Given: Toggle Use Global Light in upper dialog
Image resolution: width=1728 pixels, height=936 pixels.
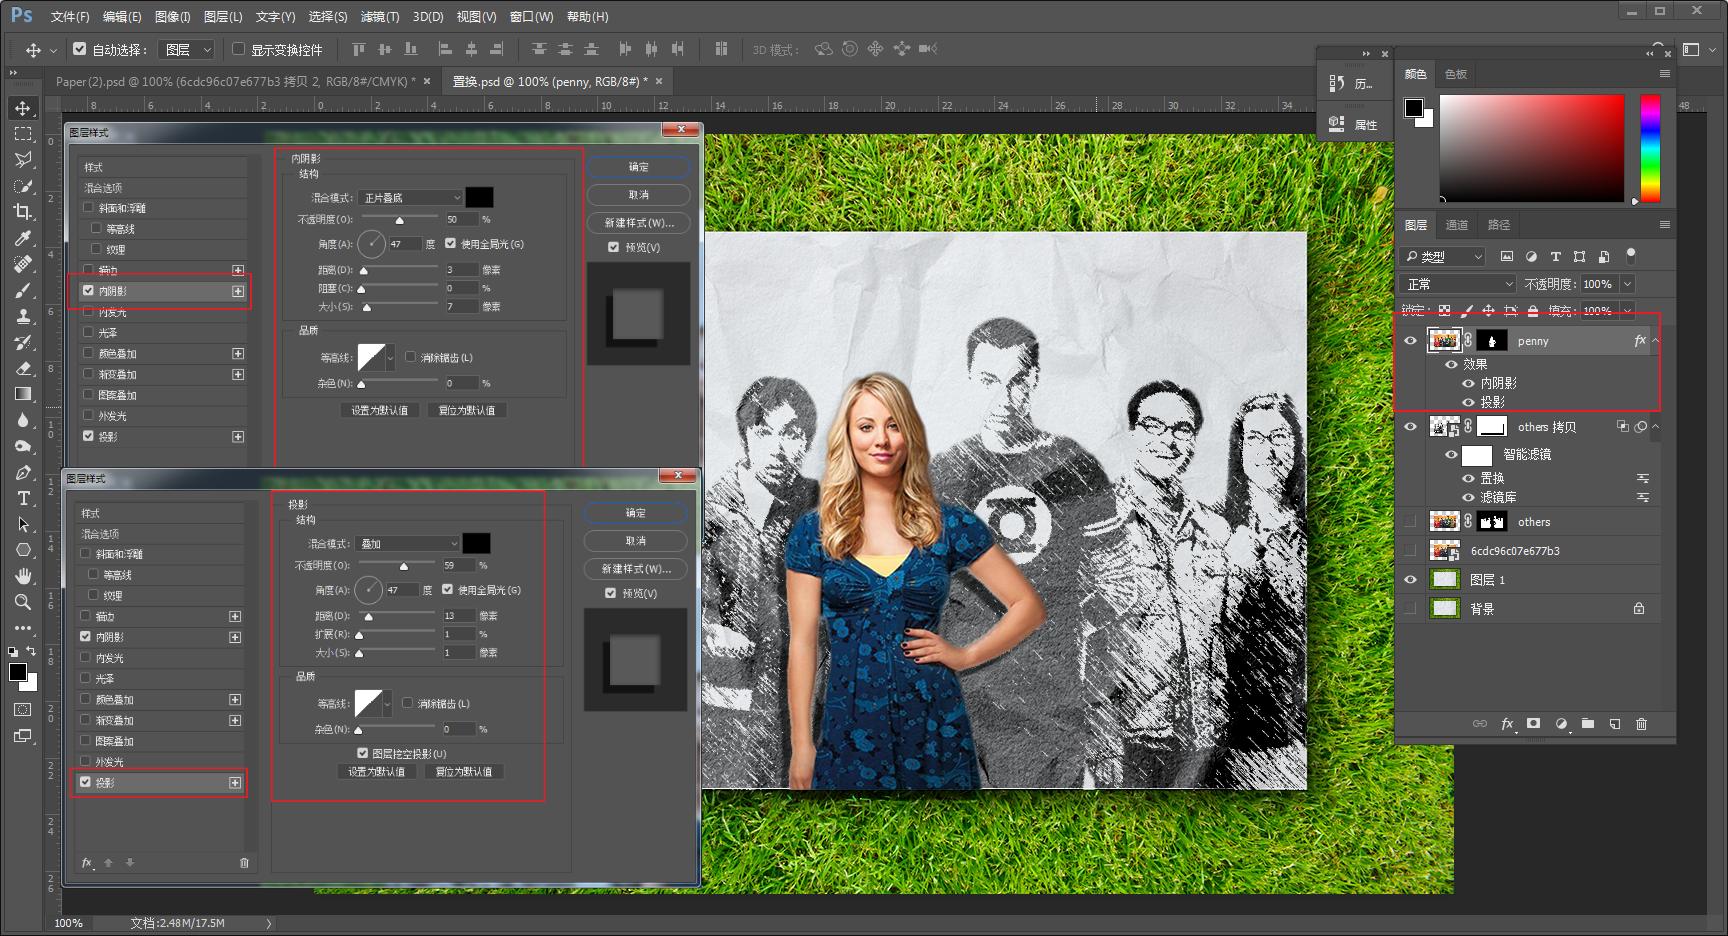Looking at the screenshot, I should tap(451, 243).
